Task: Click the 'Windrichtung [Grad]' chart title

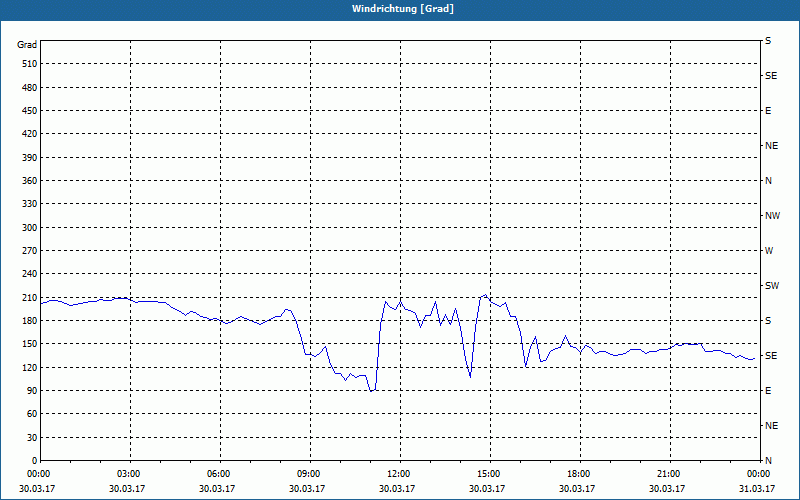Action: coord(403,9)
